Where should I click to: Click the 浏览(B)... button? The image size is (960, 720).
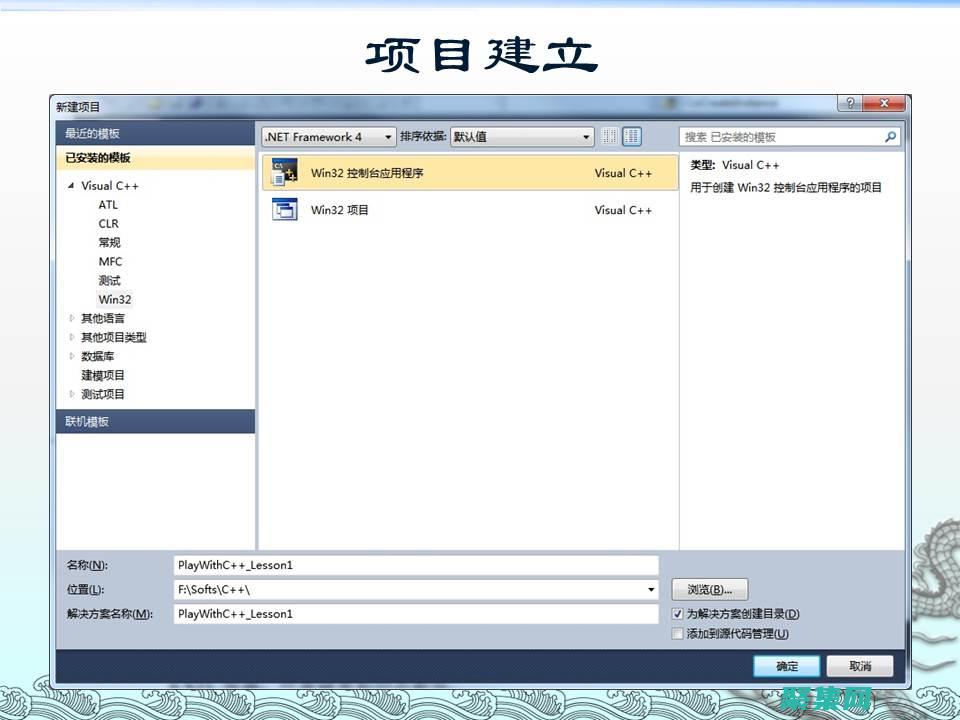coord(710,590)
